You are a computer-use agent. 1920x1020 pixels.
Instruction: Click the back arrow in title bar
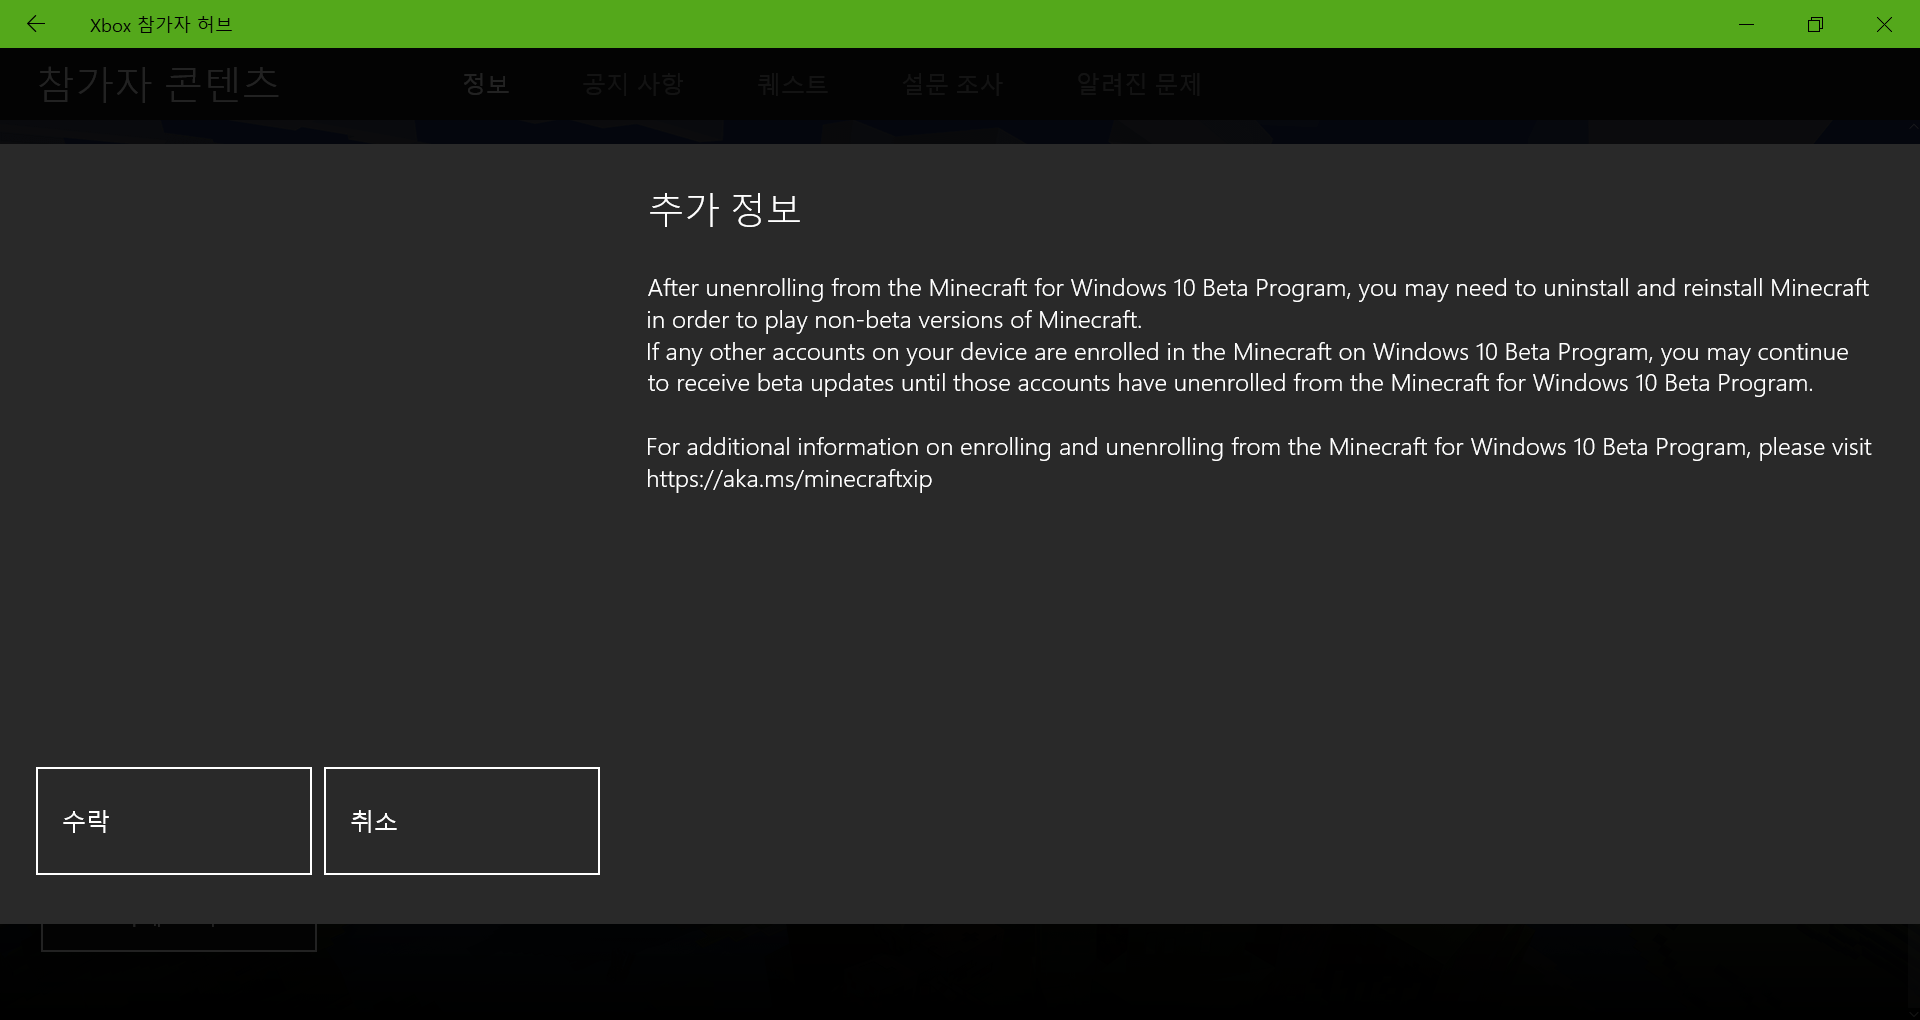click(36, 24)
